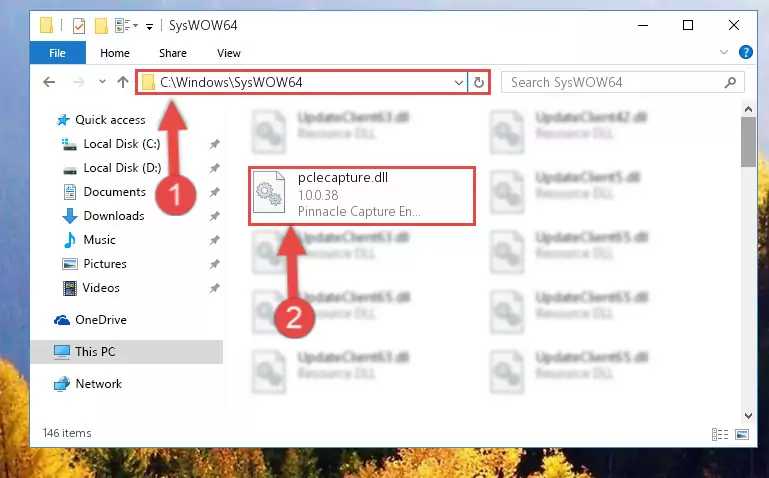The image size is (769, 478).
Task: Click the pin icon next to Documents
Action: tap(214, 192)
